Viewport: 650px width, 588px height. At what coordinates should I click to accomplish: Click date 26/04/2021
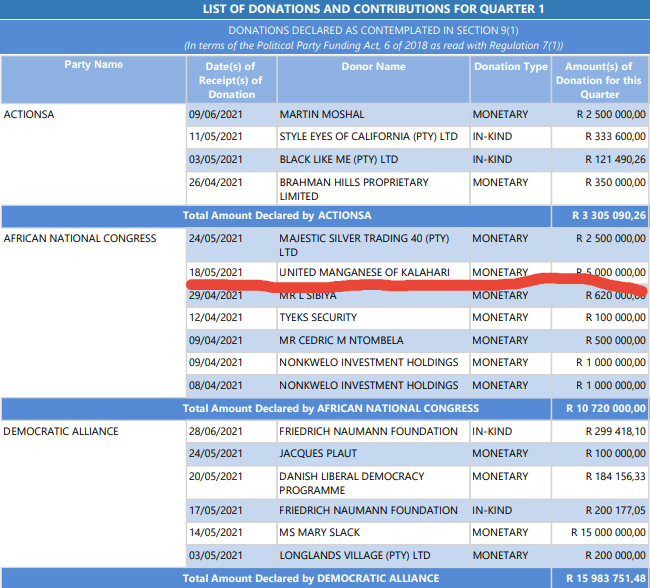[216, 182]
